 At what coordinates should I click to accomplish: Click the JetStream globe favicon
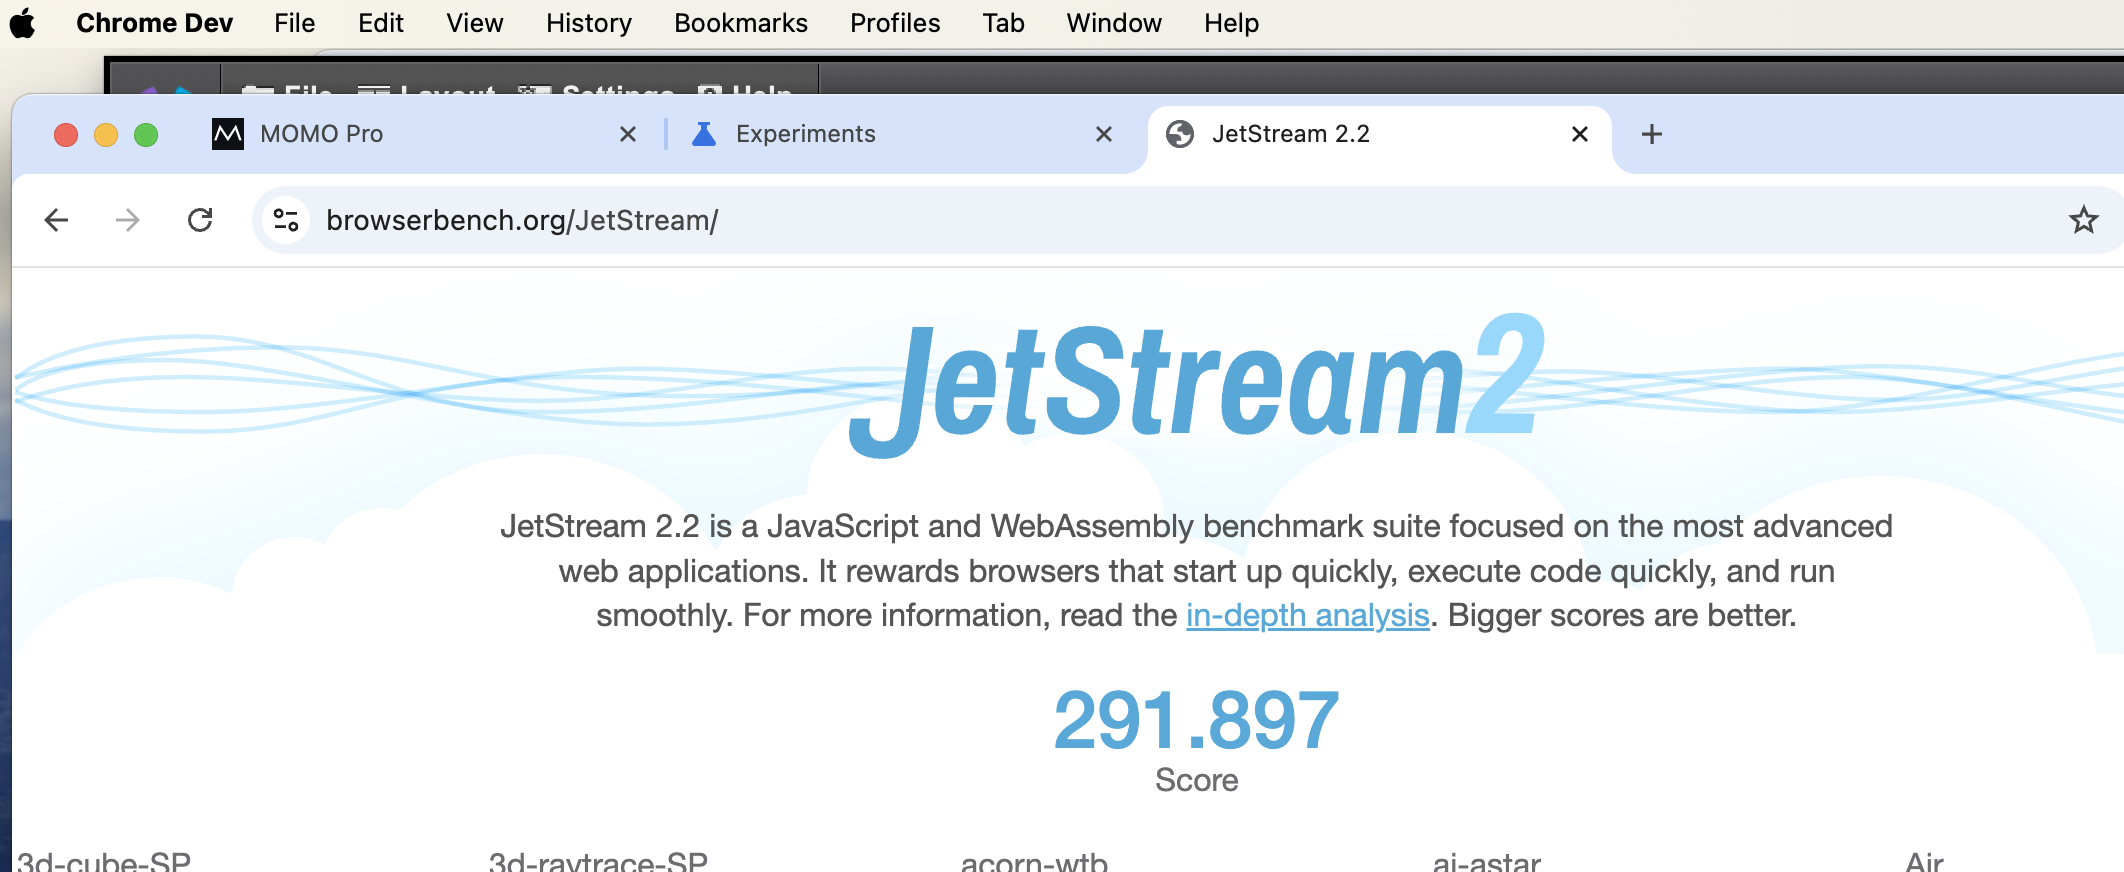(x=1180, y=134)
